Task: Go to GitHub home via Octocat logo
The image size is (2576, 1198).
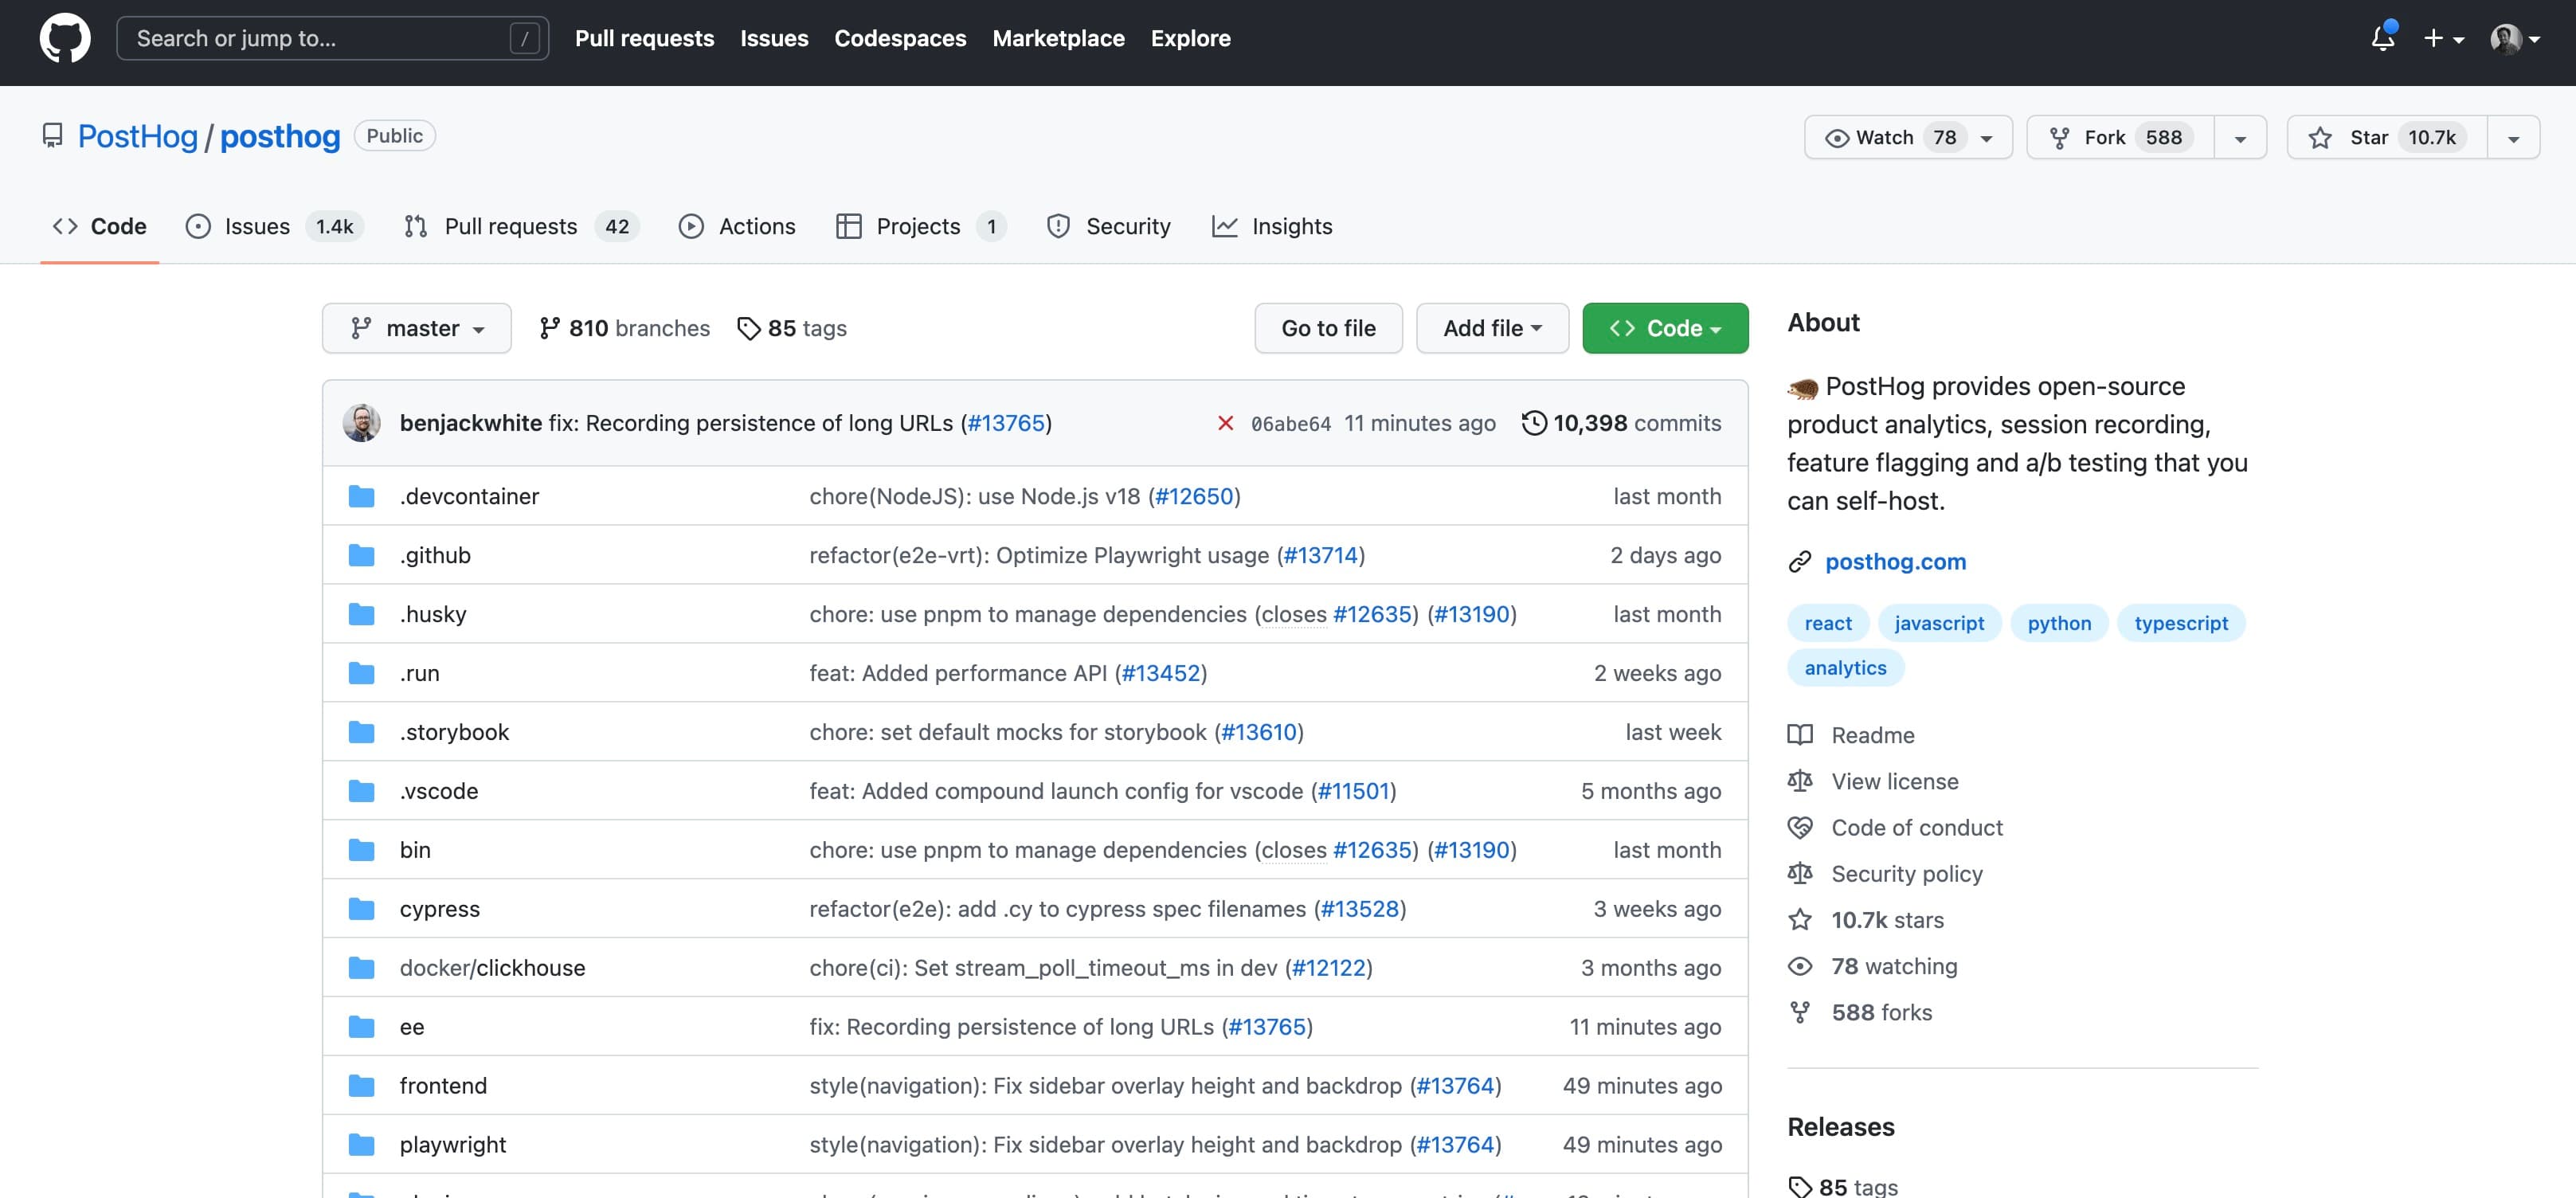Action: (65, 38)
